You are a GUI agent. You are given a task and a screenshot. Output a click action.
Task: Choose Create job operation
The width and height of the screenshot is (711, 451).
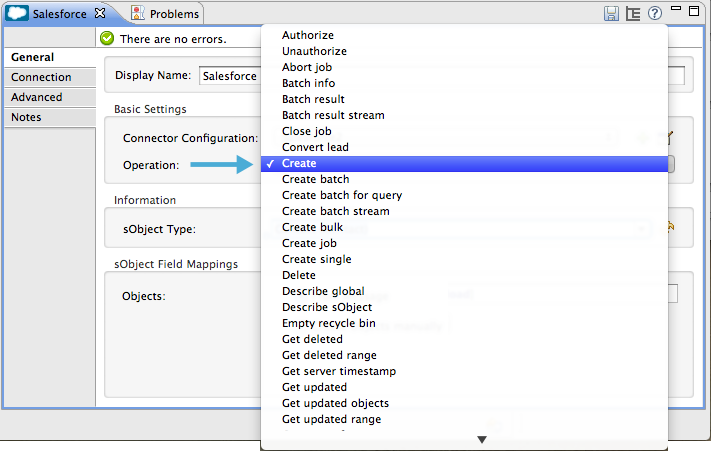[464, 243]
